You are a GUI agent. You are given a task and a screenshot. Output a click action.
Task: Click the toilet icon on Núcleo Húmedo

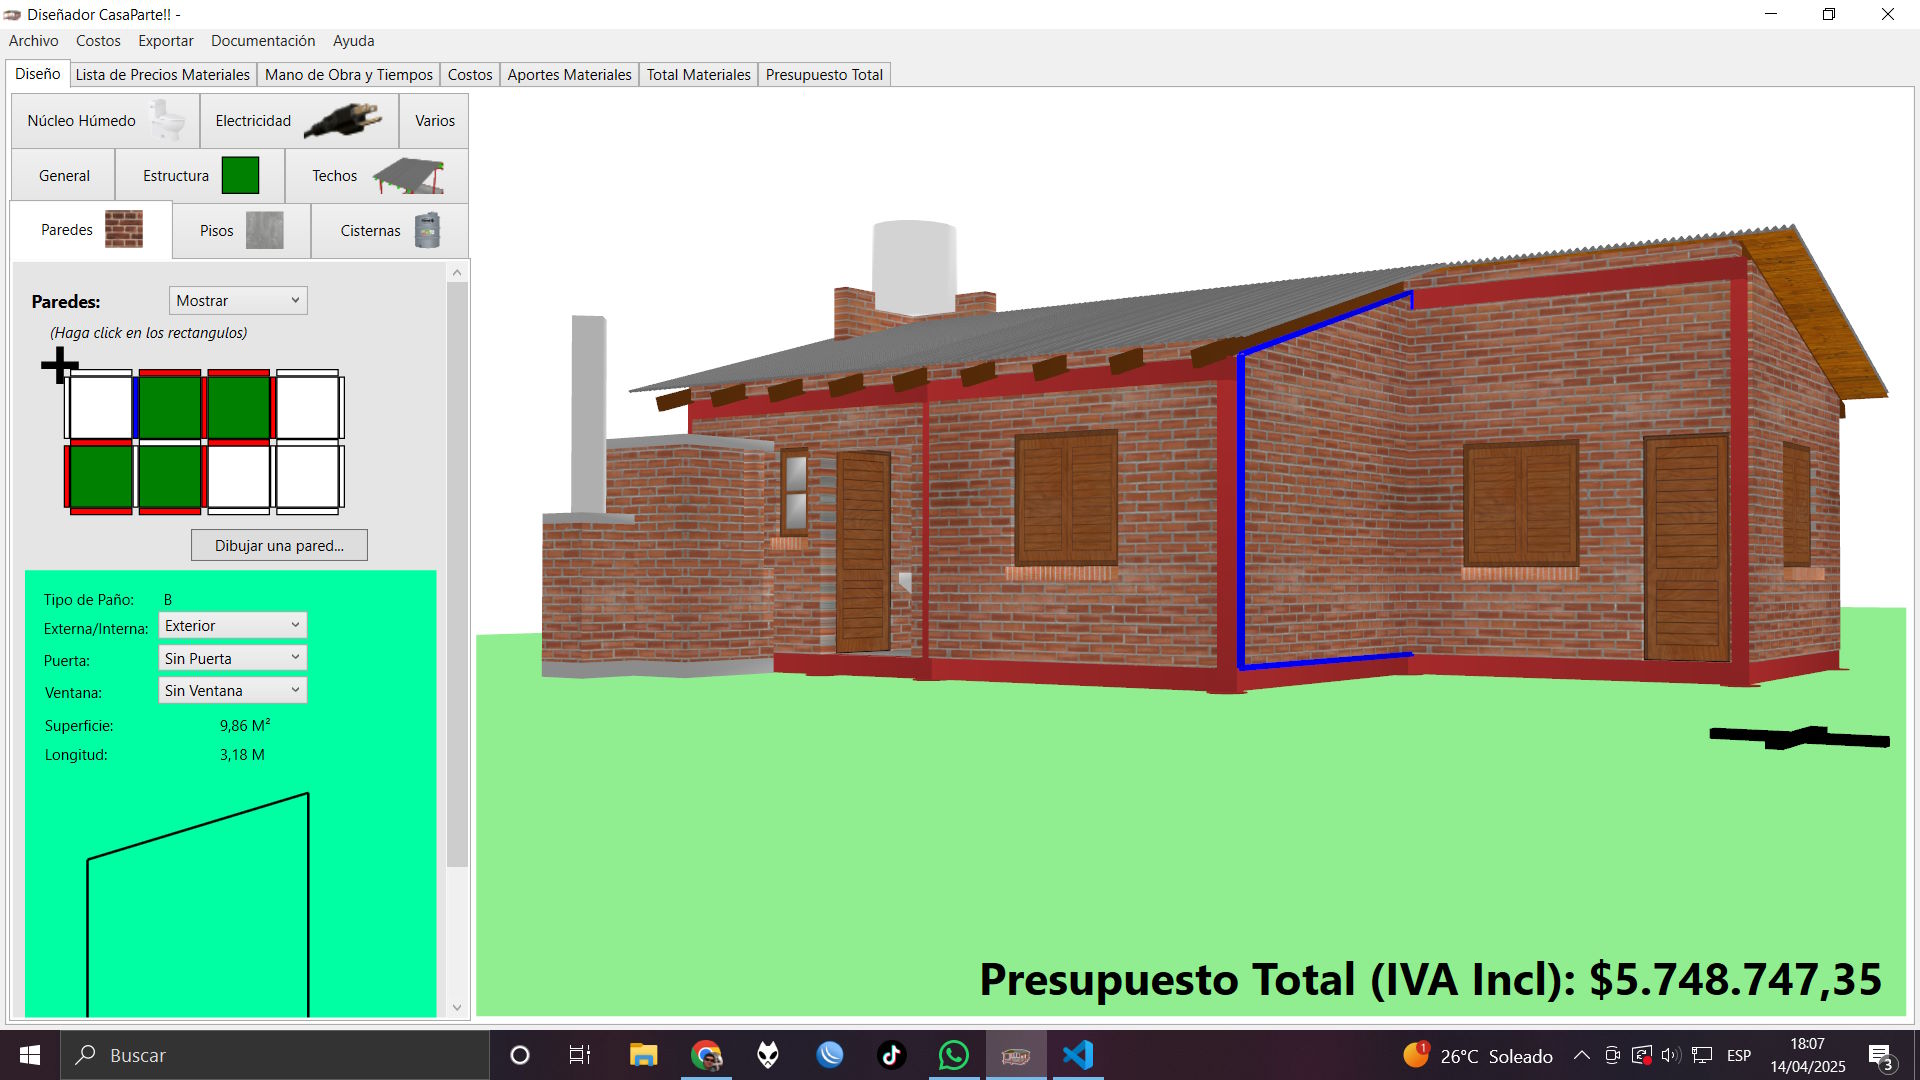[168, 121]
